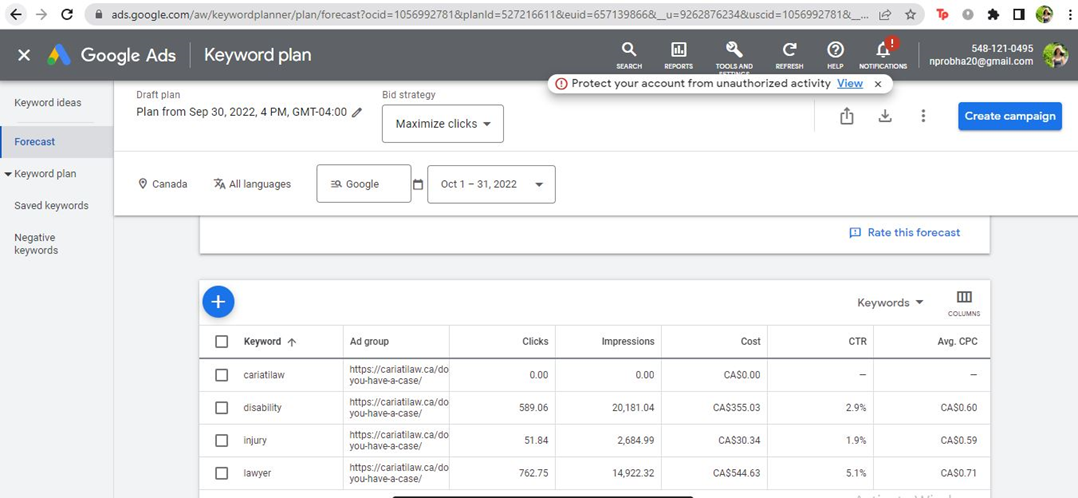This screenshot has width=1078, height=498.
Task: Sort by the Clicks column header
Action: pos(535,341)
